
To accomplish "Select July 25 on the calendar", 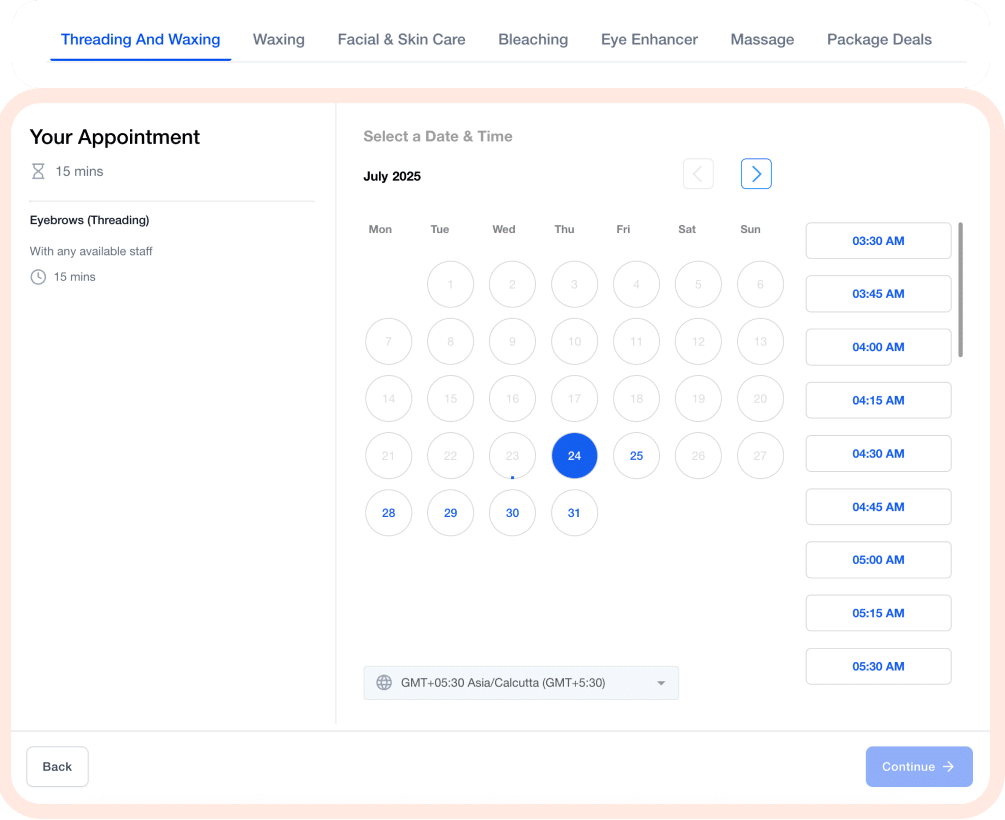I will [636, 456].
